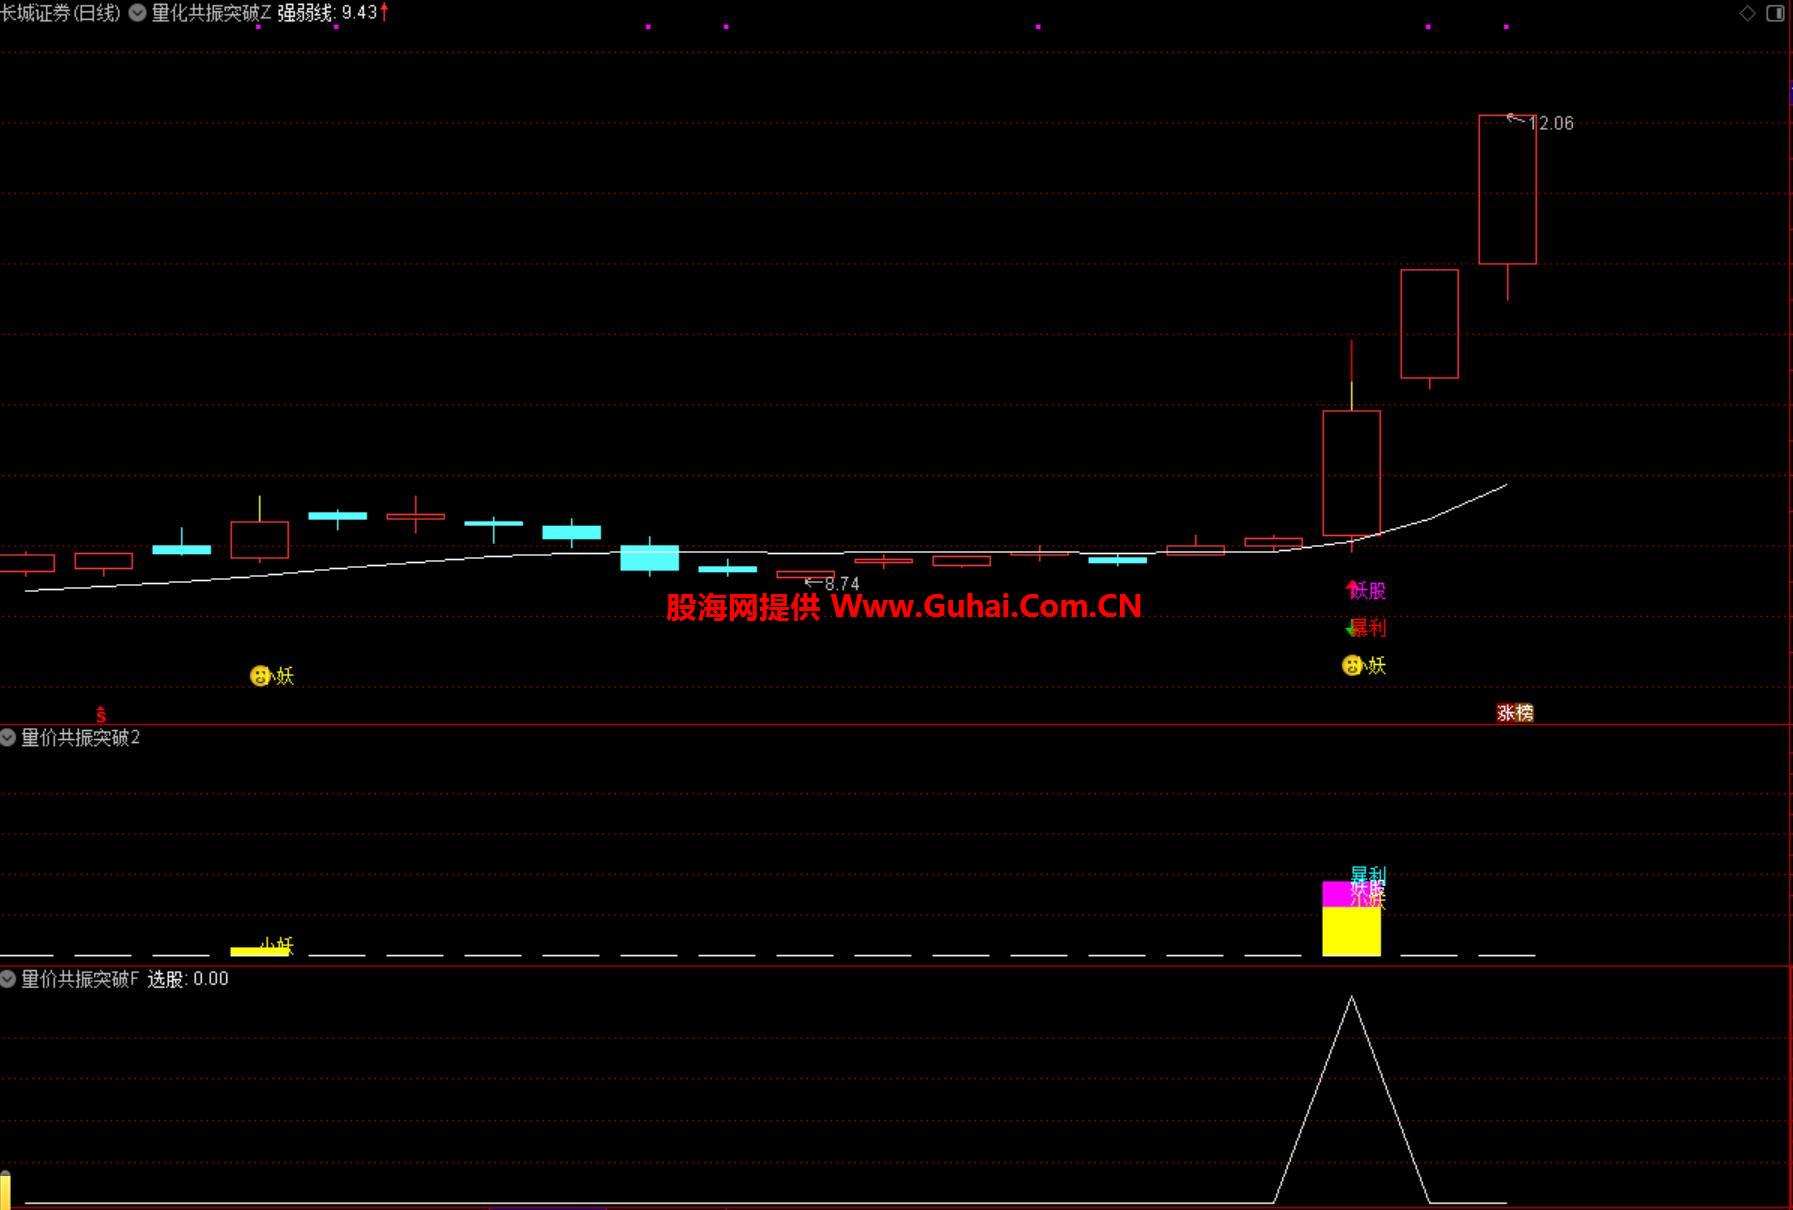Click the red up arrow after 9.43
Viewport: 1793px width, 1210px height.
coord(384,12)
